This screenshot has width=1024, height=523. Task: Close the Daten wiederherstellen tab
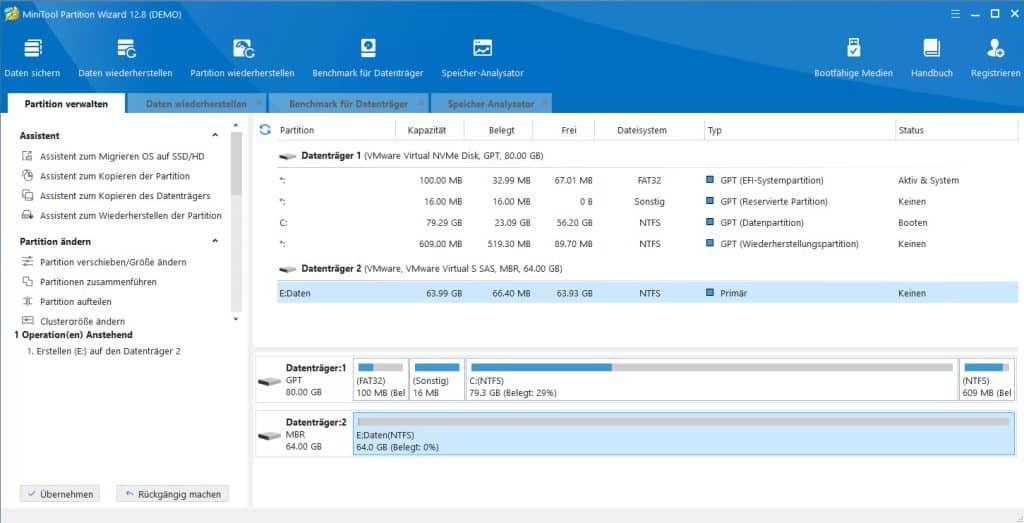259,103
